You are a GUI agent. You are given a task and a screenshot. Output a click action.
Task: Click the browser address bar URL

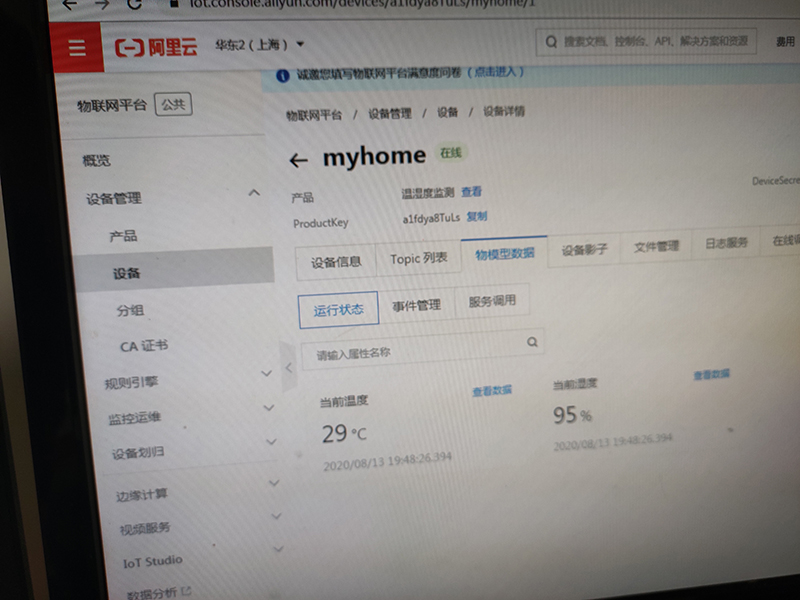click(x=362, y=4)
